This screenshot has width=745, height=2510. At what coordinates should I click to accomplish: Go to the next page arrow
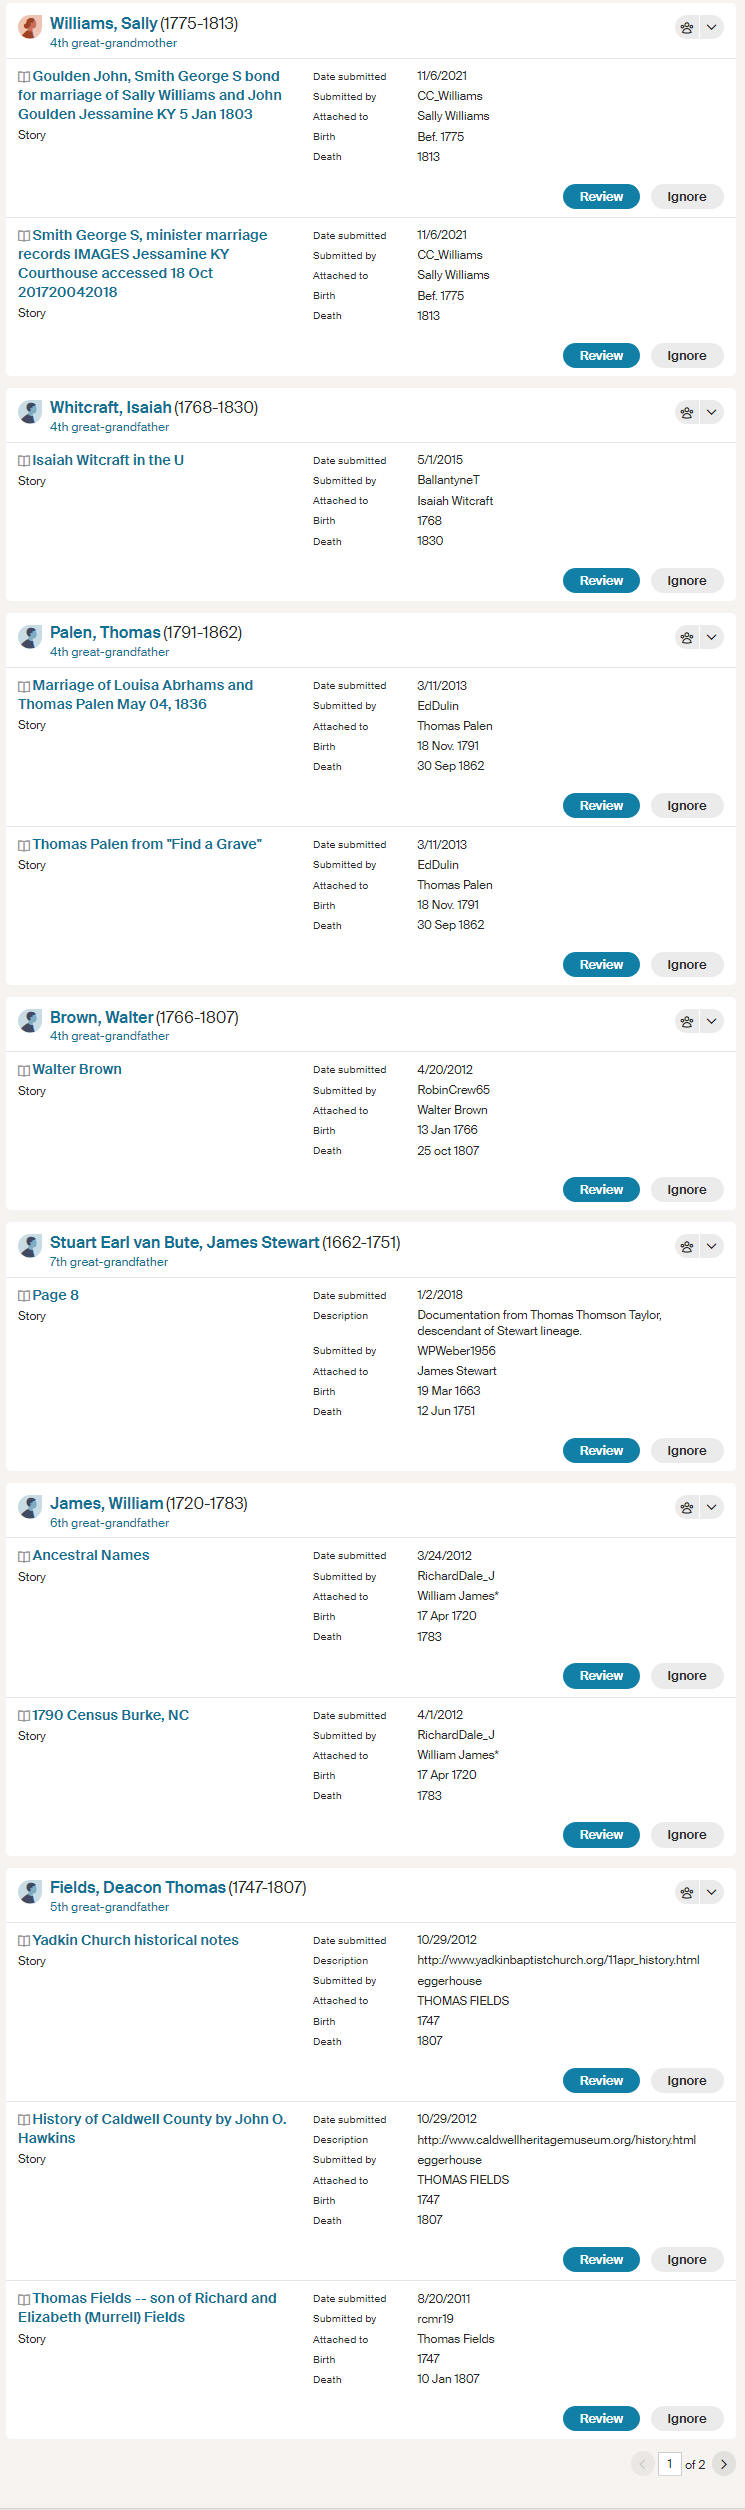coord(724,2464)
